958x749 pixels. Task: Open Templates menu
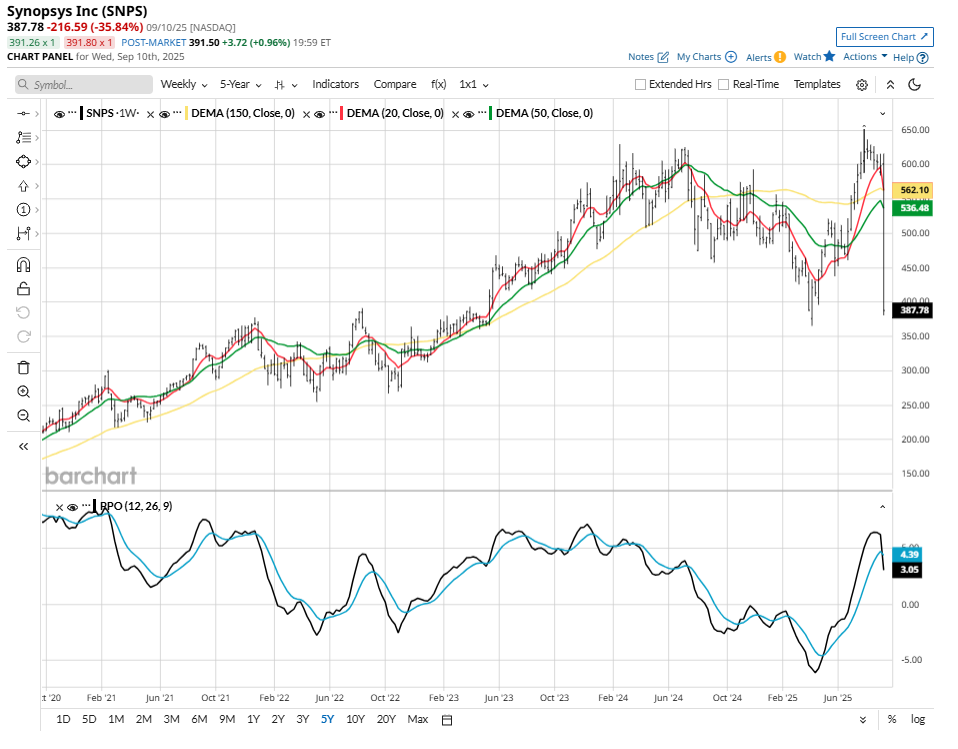817,84
